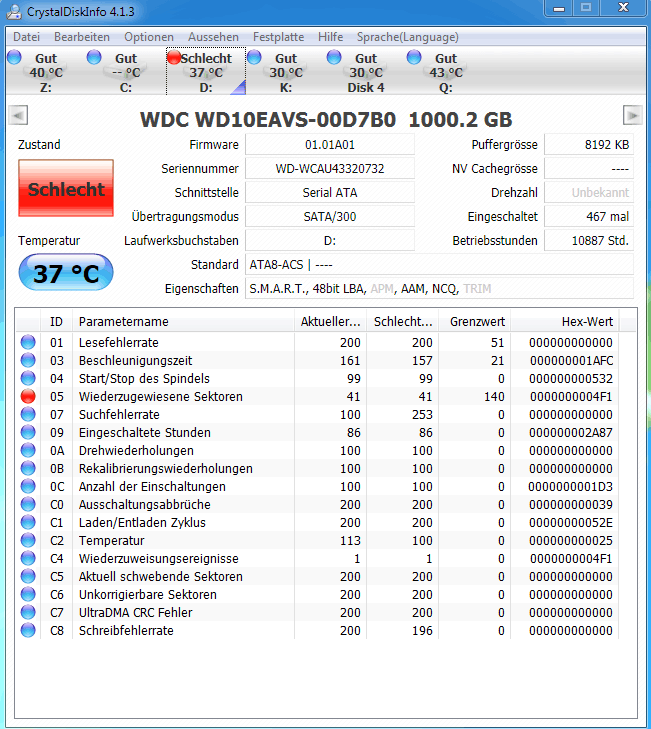Click the Puffergrösse 8192 KB field
Image resolution: width=651 pixels, height=729 pixels.
point(589,145)
